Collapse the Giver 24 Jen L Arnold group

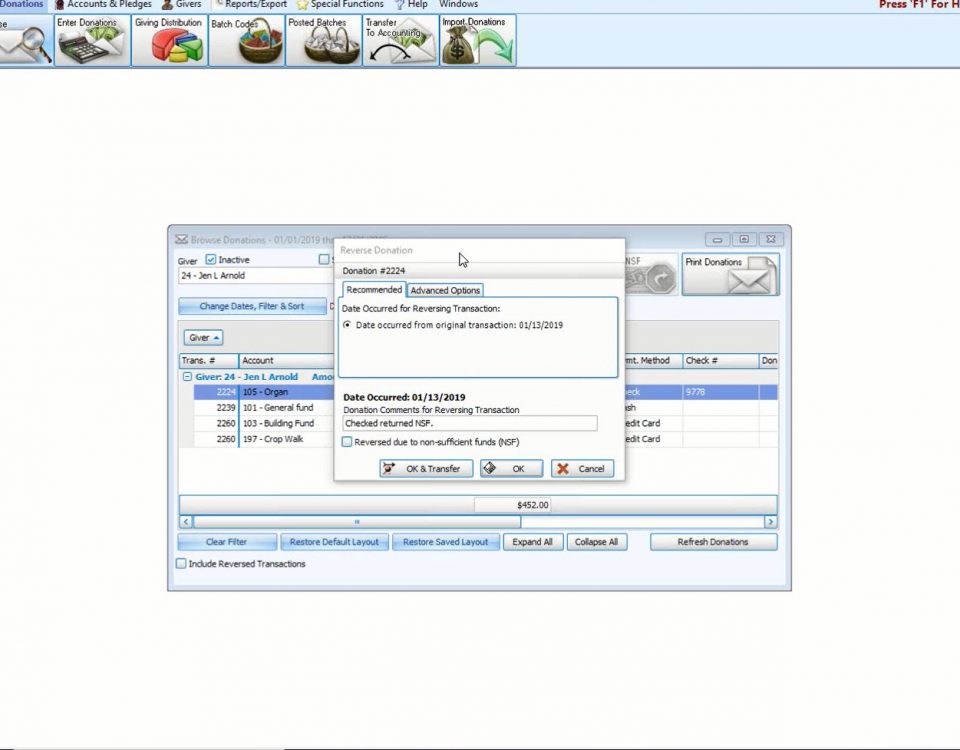coord(187,377)
